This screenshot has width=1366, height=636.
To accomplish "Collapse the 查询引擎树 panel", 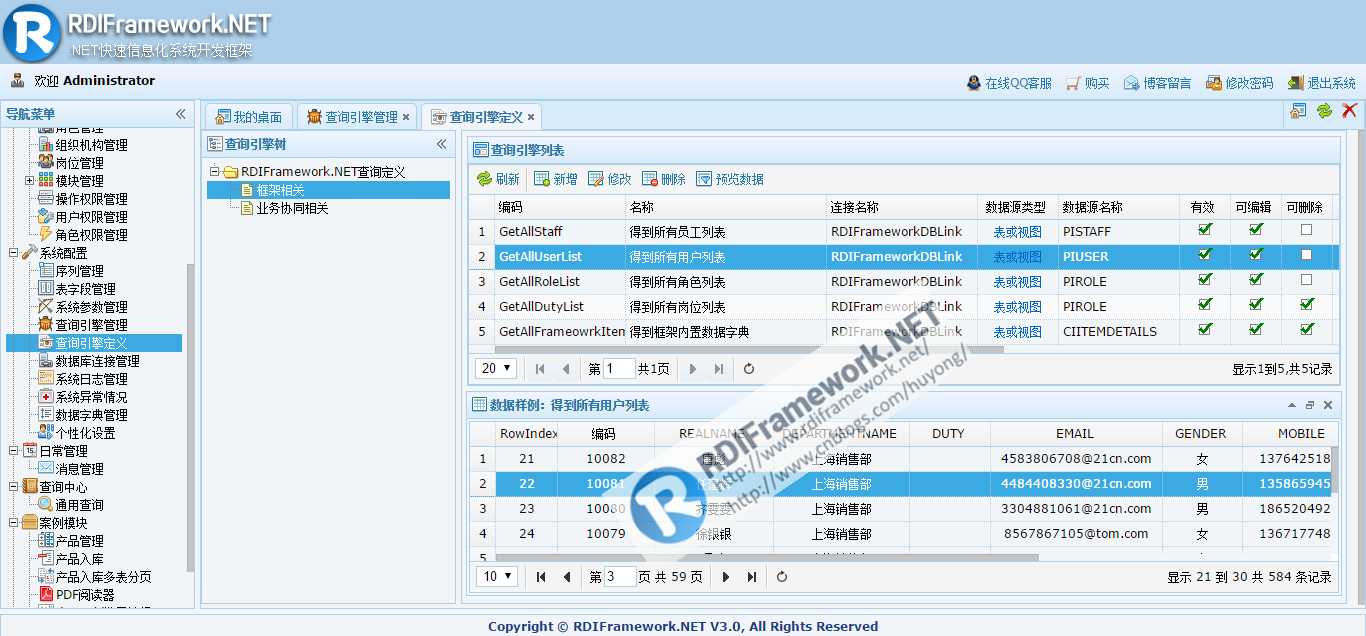I will [442, 144].
